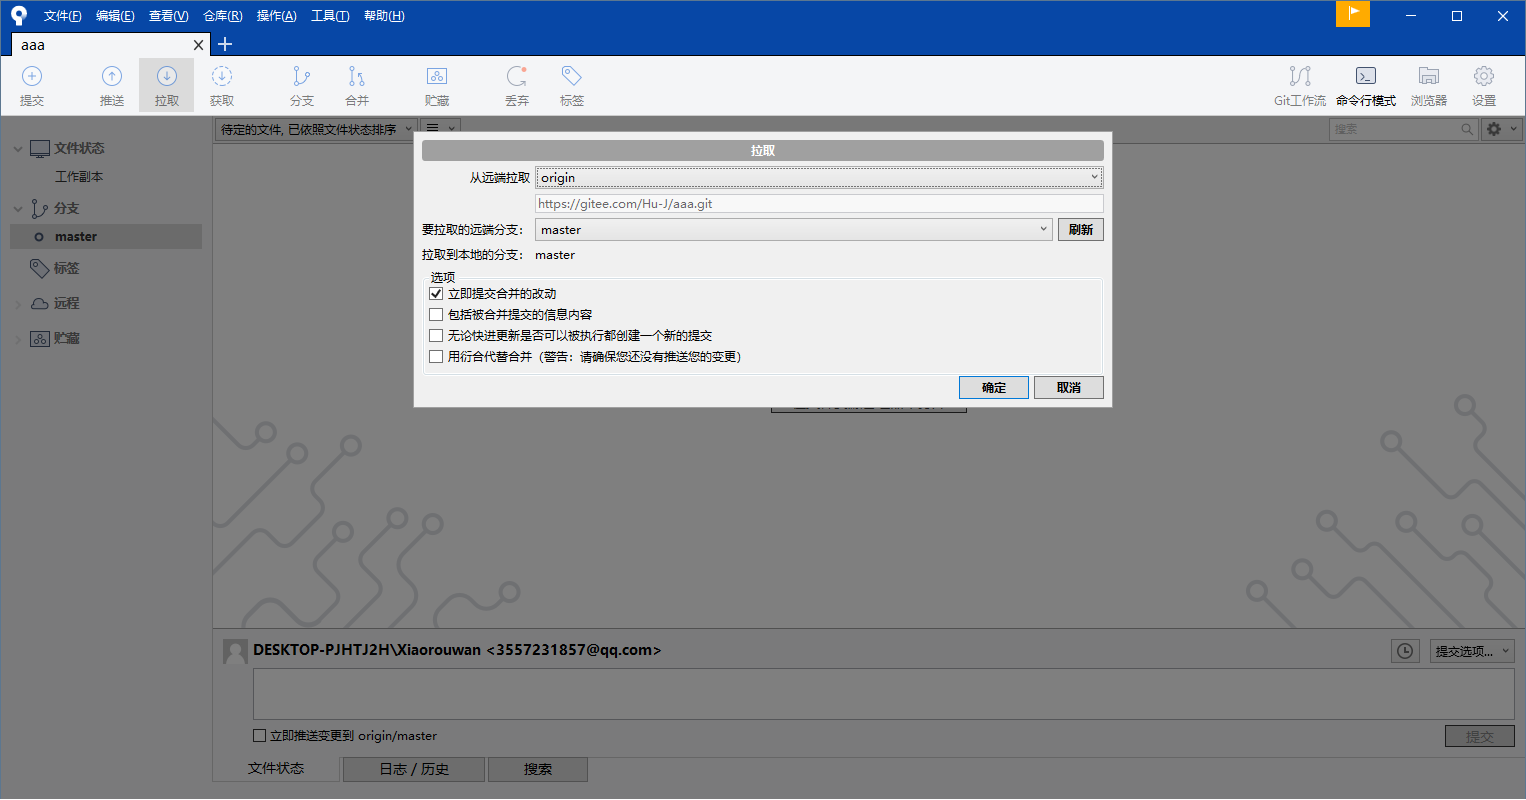Collapse the 文件状态 sidebar section
The width and height of the screenshot is (1526, 800).
(18, 149)
